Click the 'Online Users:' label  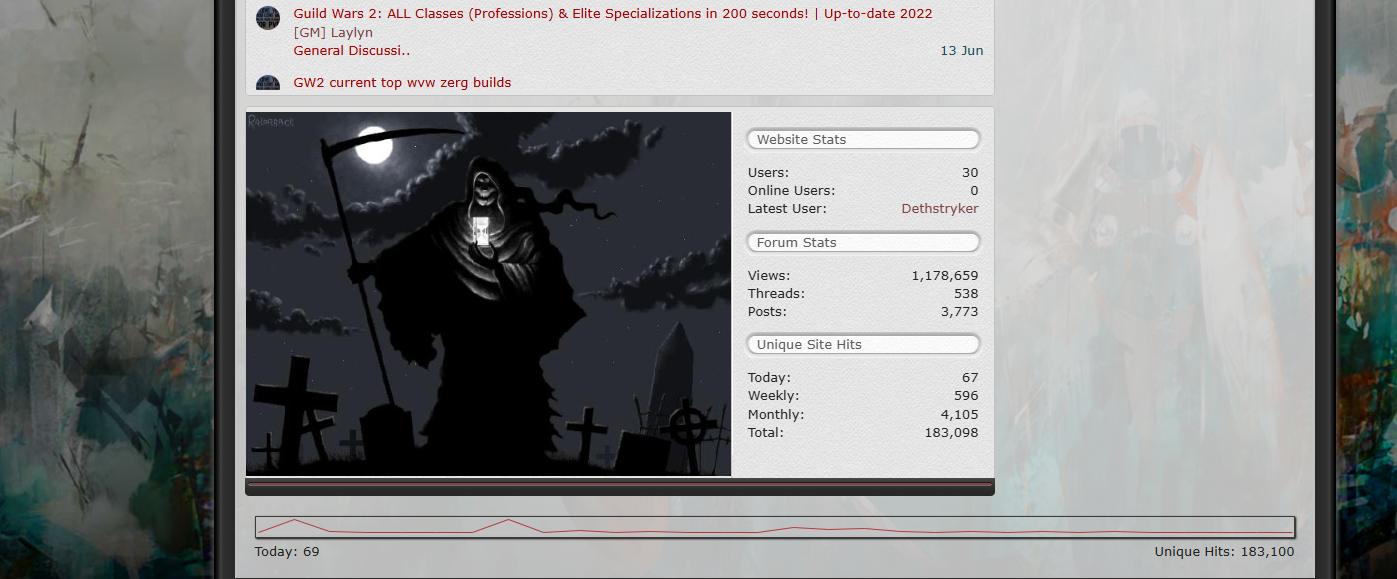coord(792,191)
